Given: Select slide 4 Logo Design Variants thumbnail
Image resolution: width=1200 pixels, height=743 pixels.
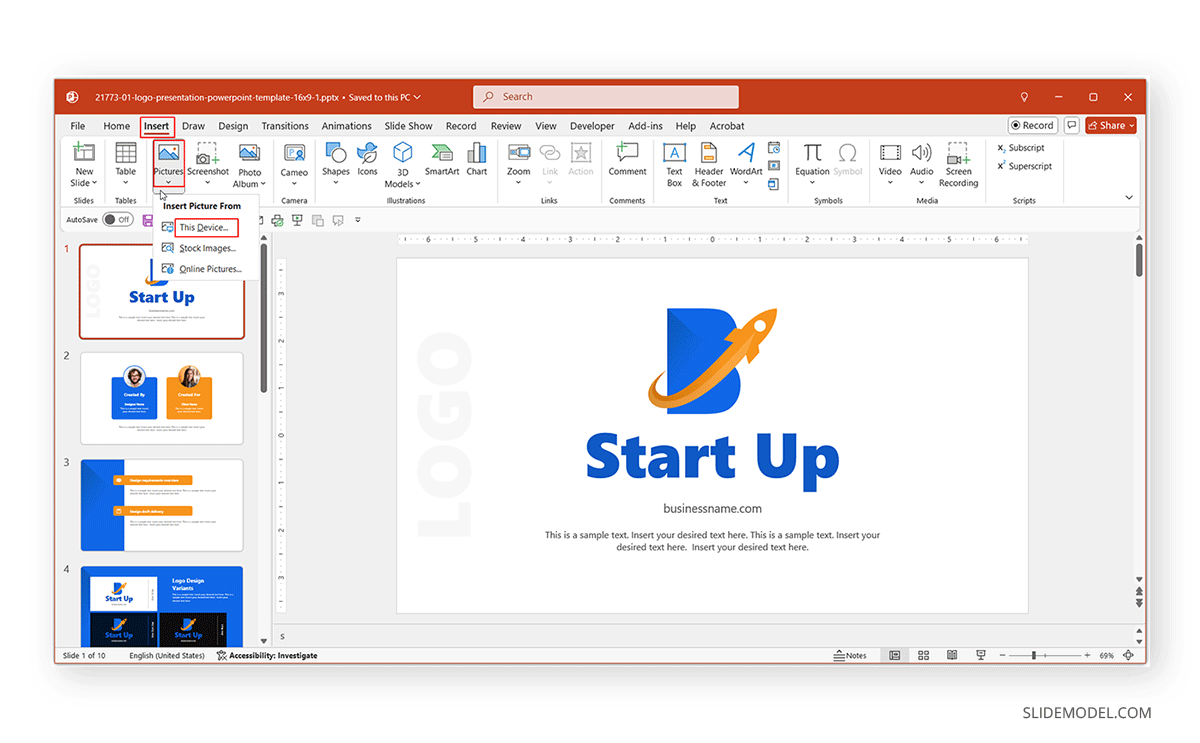Looking at the screenshot, I should point(162,606).
